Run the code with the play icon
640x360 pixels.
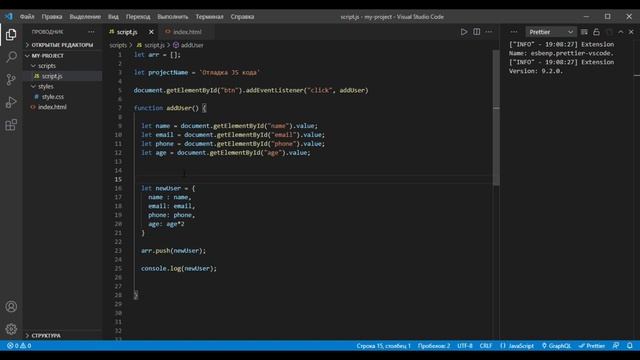[464, 32]
